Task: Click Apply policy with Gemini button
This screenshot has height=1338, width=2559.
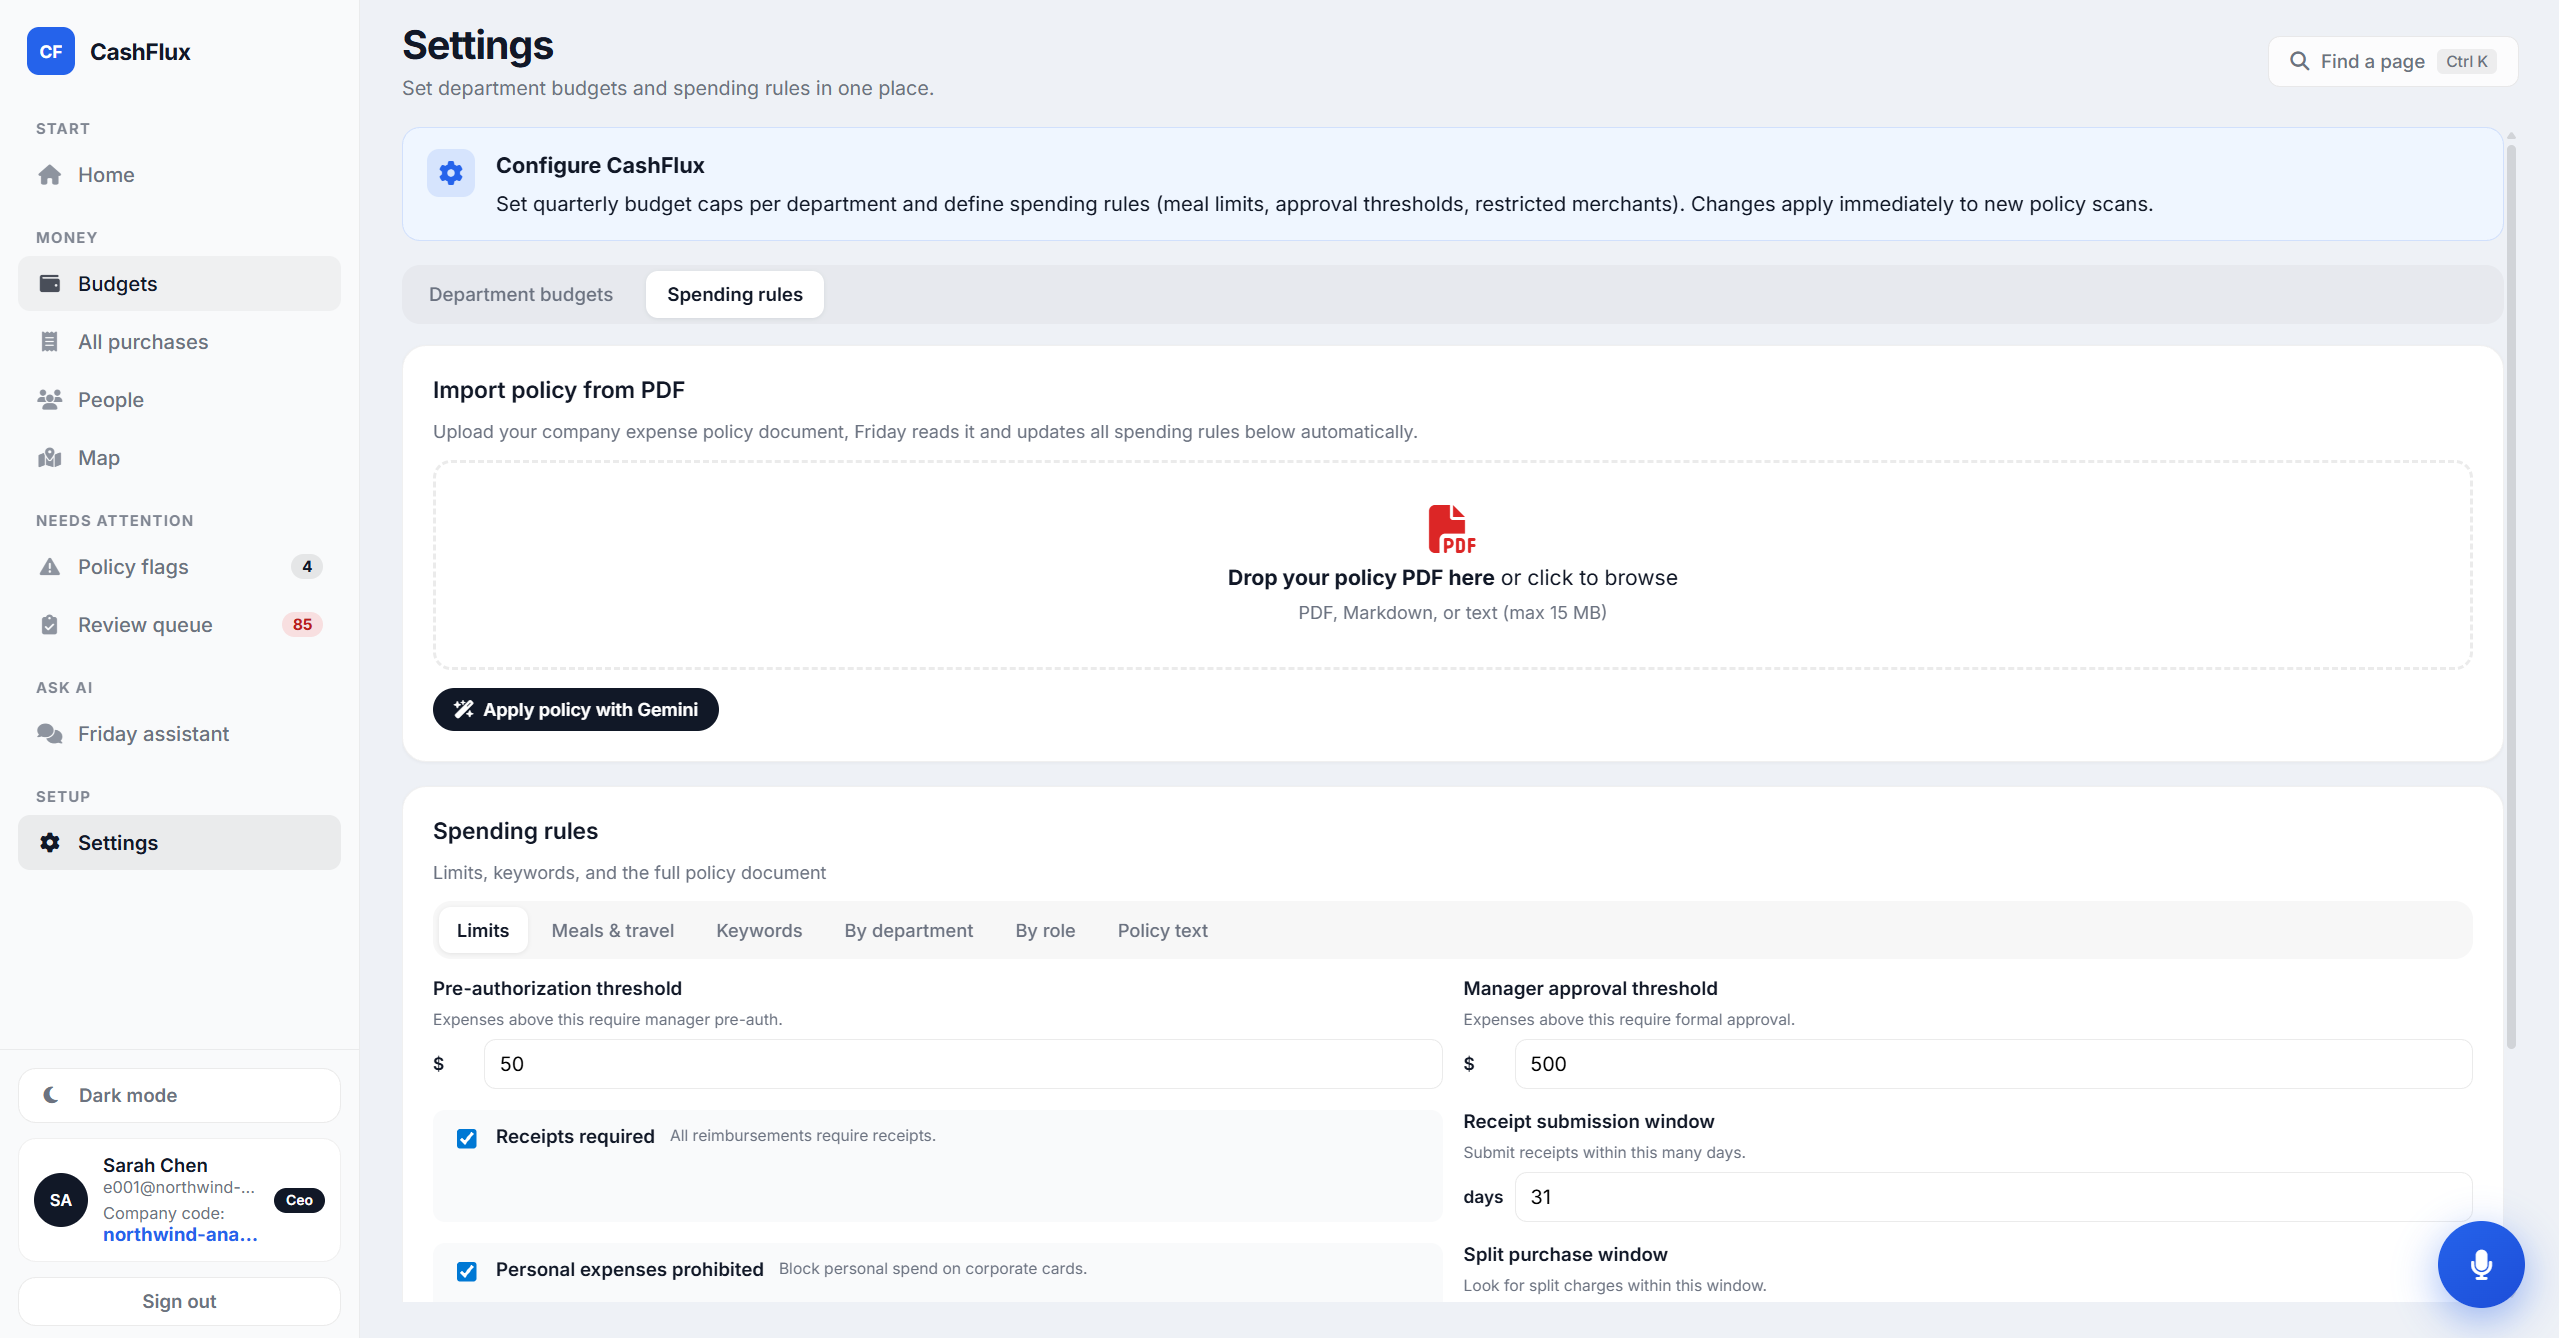Action: tap(575, 709)
